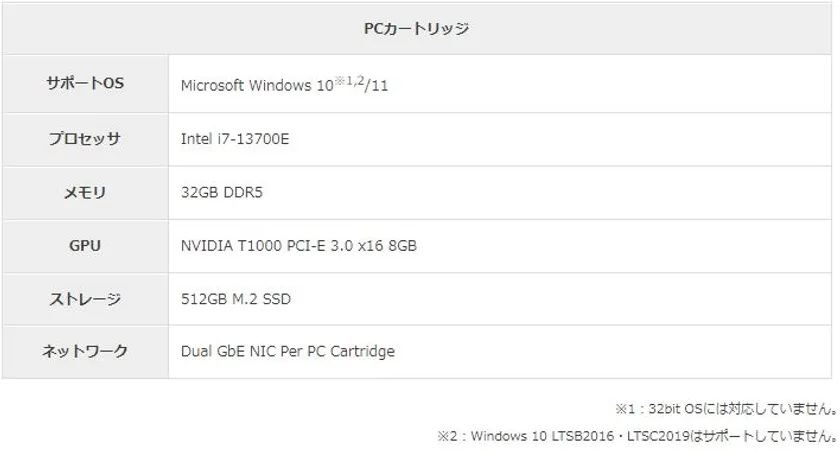Select the サポートOS row label

pyautogui.click(x=85, y=84)
